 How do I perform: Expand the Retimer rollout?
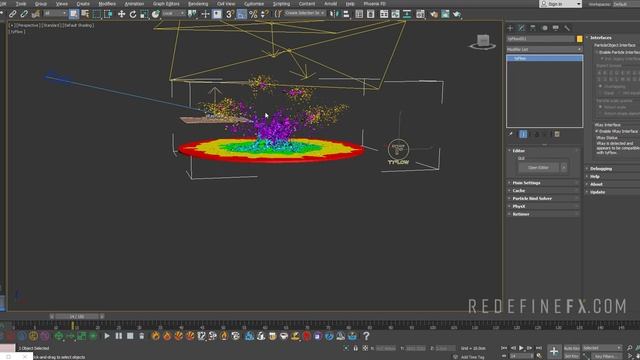[543, 214]
